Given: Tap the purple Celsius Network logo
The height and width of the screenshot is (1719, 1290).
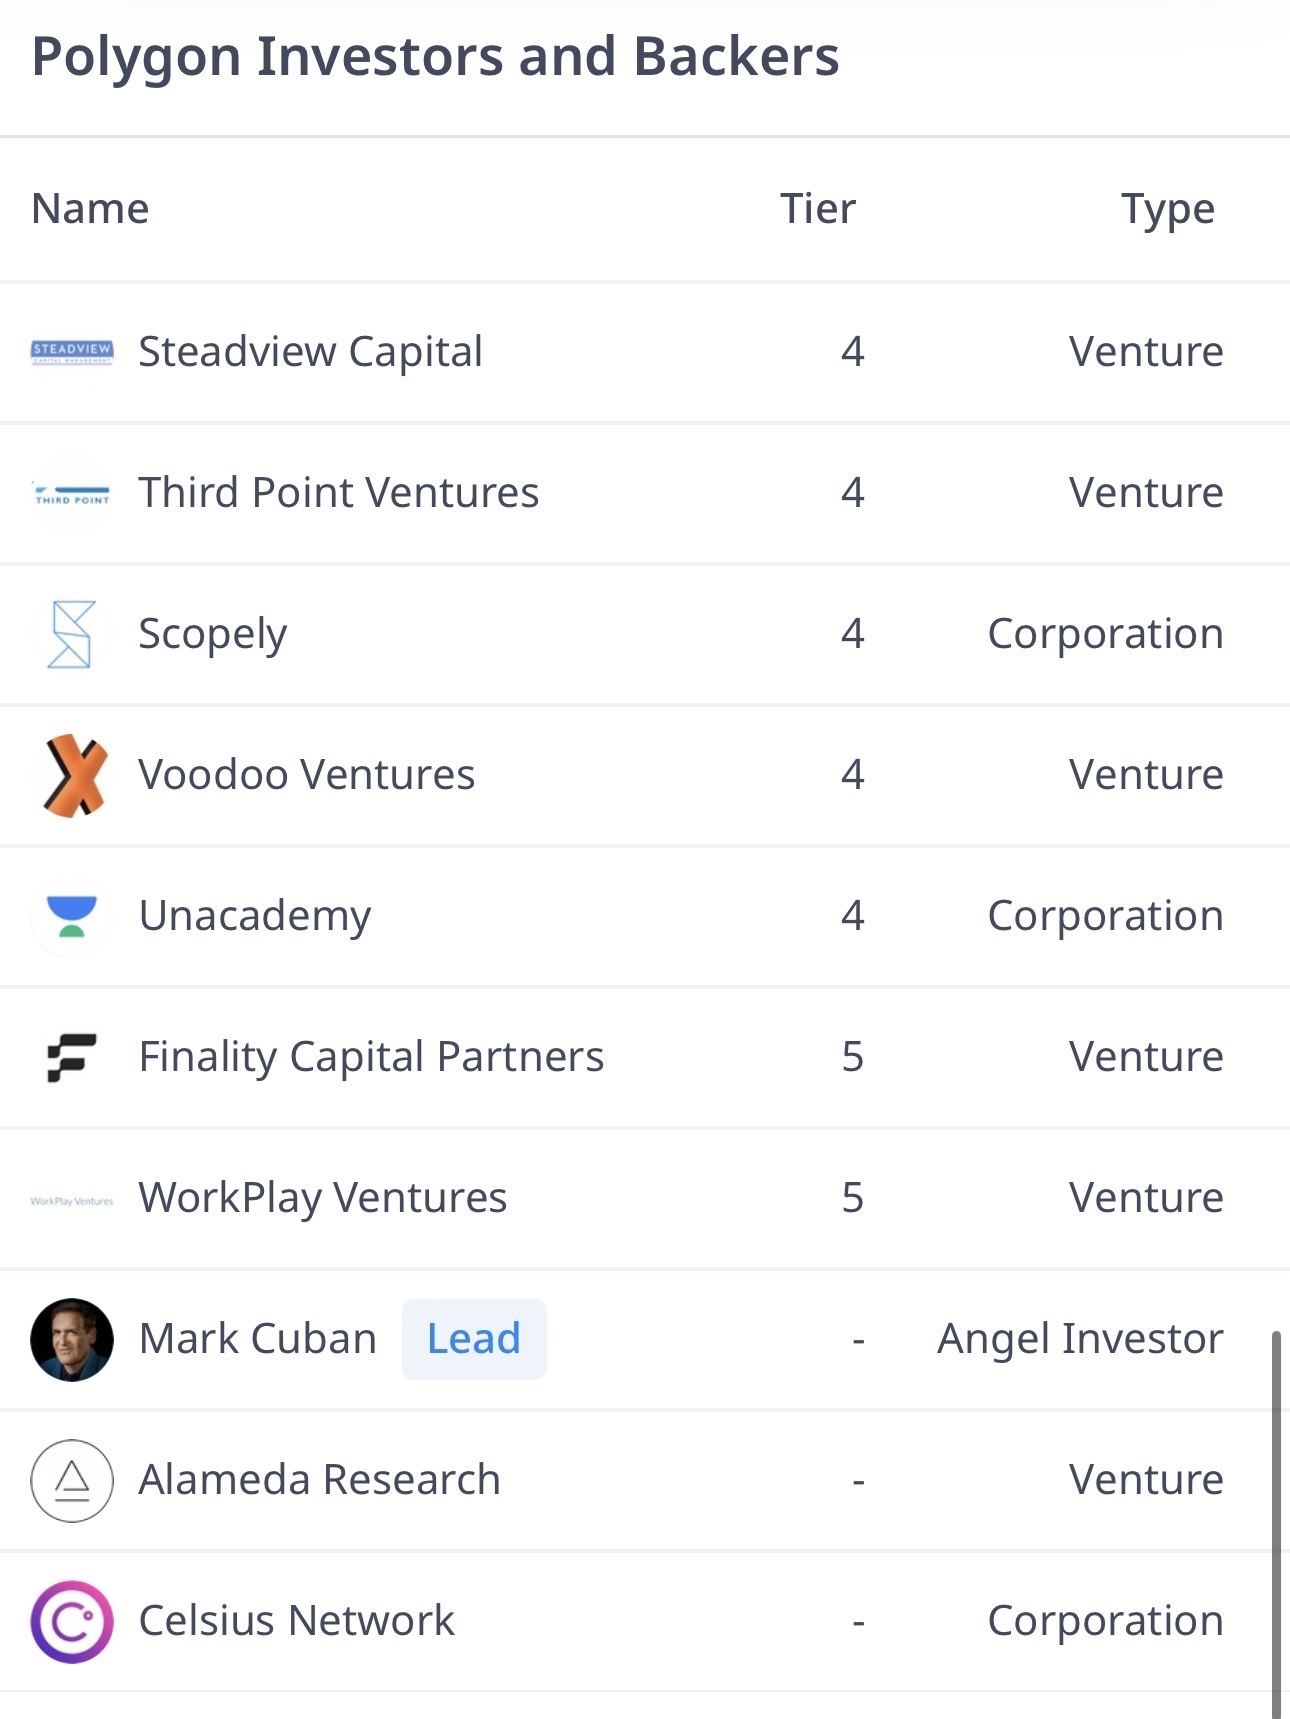Looking at the screenshot, I should pyautogui.click(x=72, y=1621).
